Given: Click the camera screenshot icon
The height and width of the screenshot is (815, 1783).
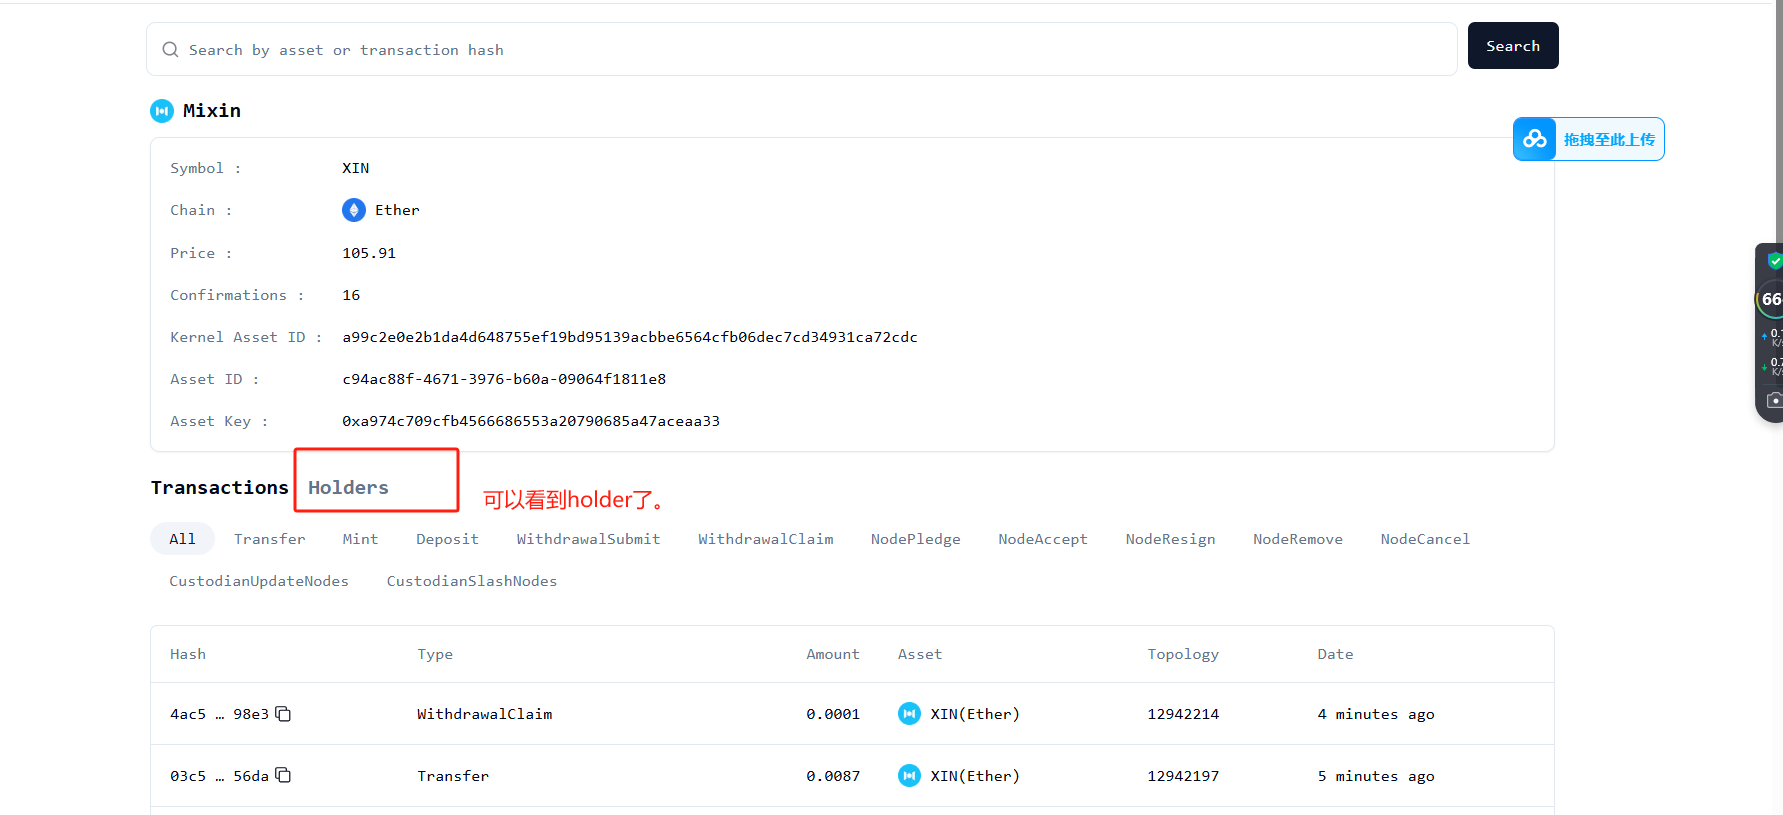Looking at the screenshot, I should pos(1773,400).
